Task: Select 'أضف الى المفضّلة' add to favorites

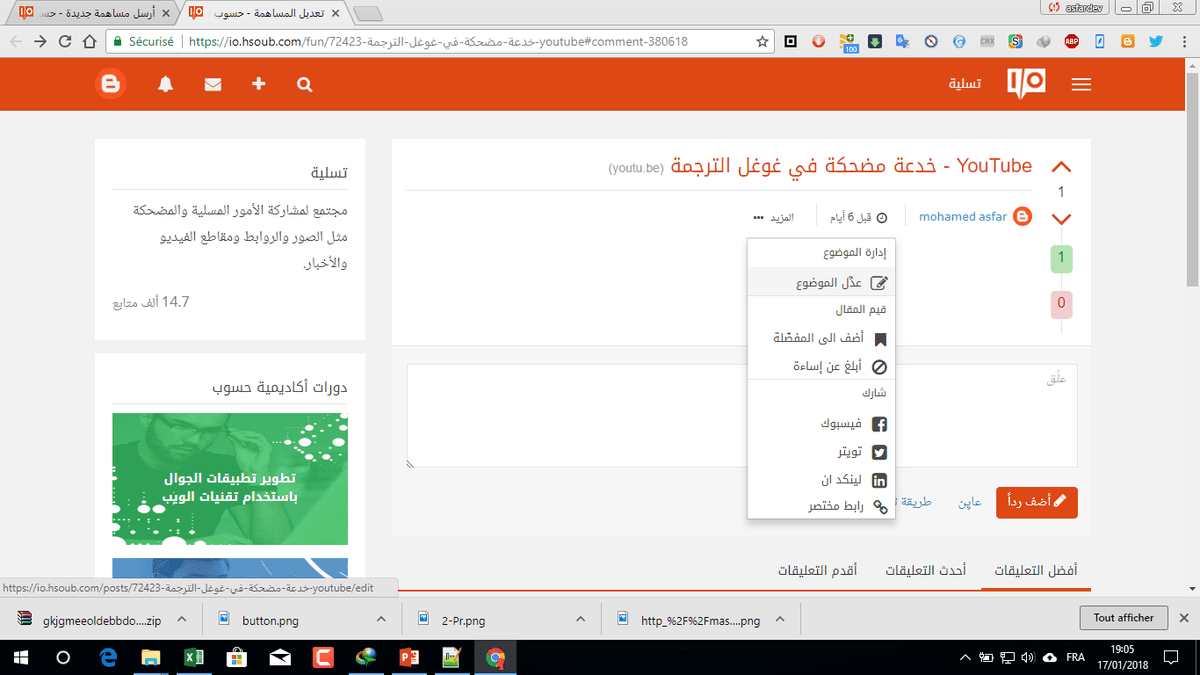Action: coord(821,339)
